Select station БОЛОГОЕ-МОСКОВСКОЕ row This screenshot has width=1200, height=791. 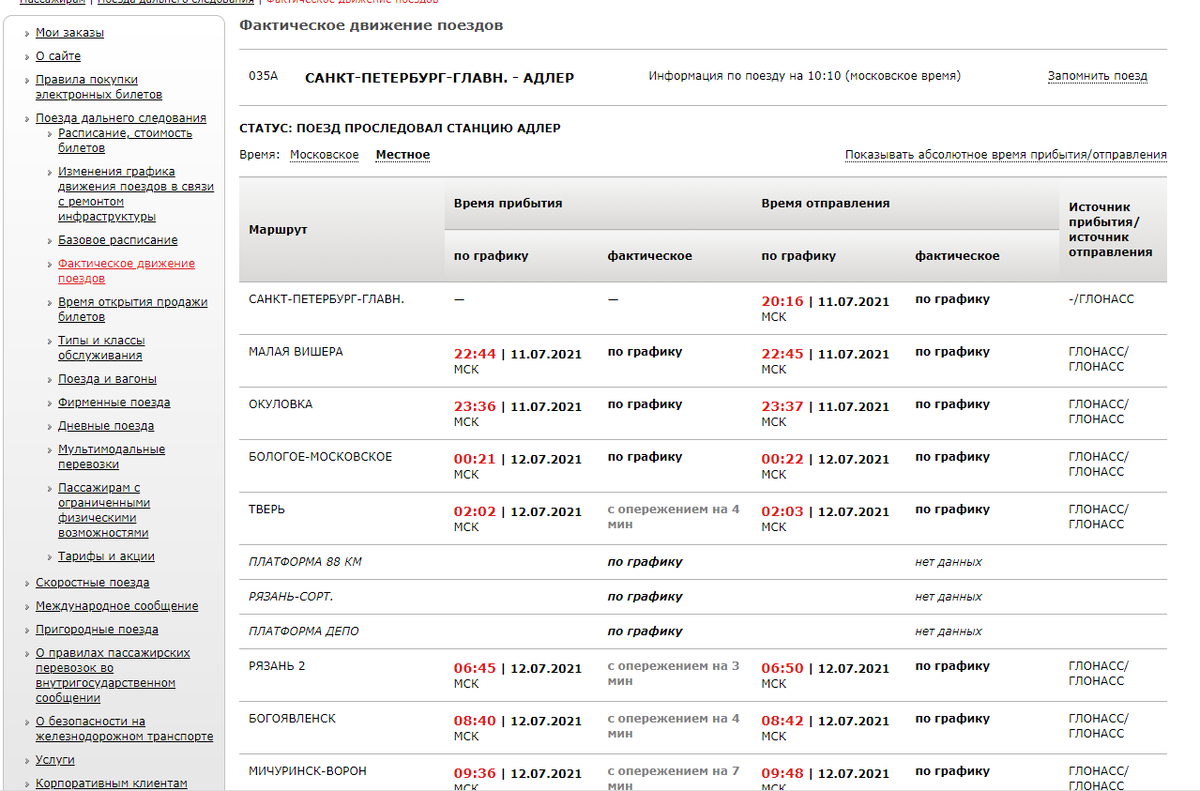click(x=320, y=457)
